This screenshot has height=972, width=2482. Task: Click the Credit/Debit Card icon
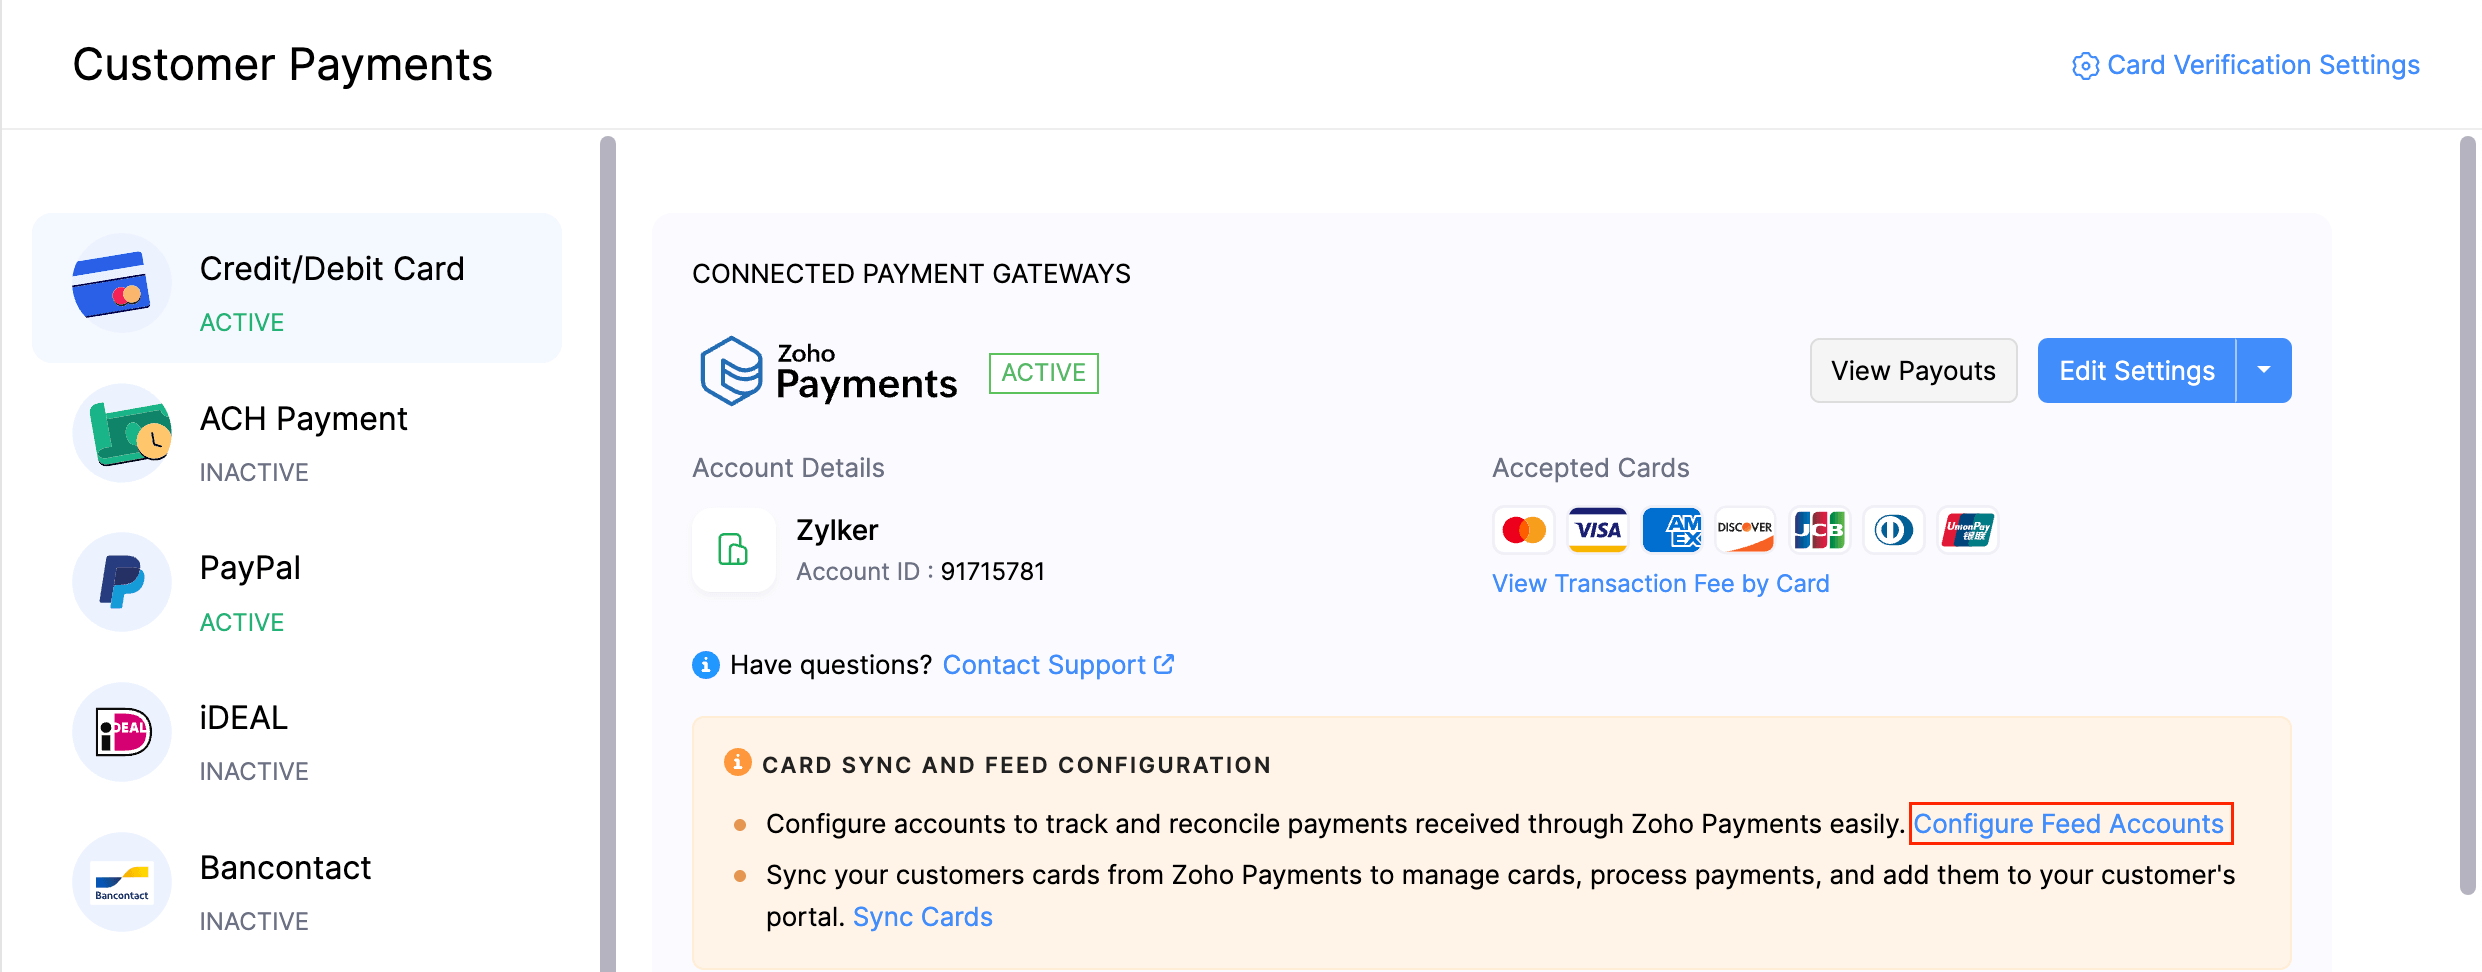pyautogui.click(x=112, y=285)
